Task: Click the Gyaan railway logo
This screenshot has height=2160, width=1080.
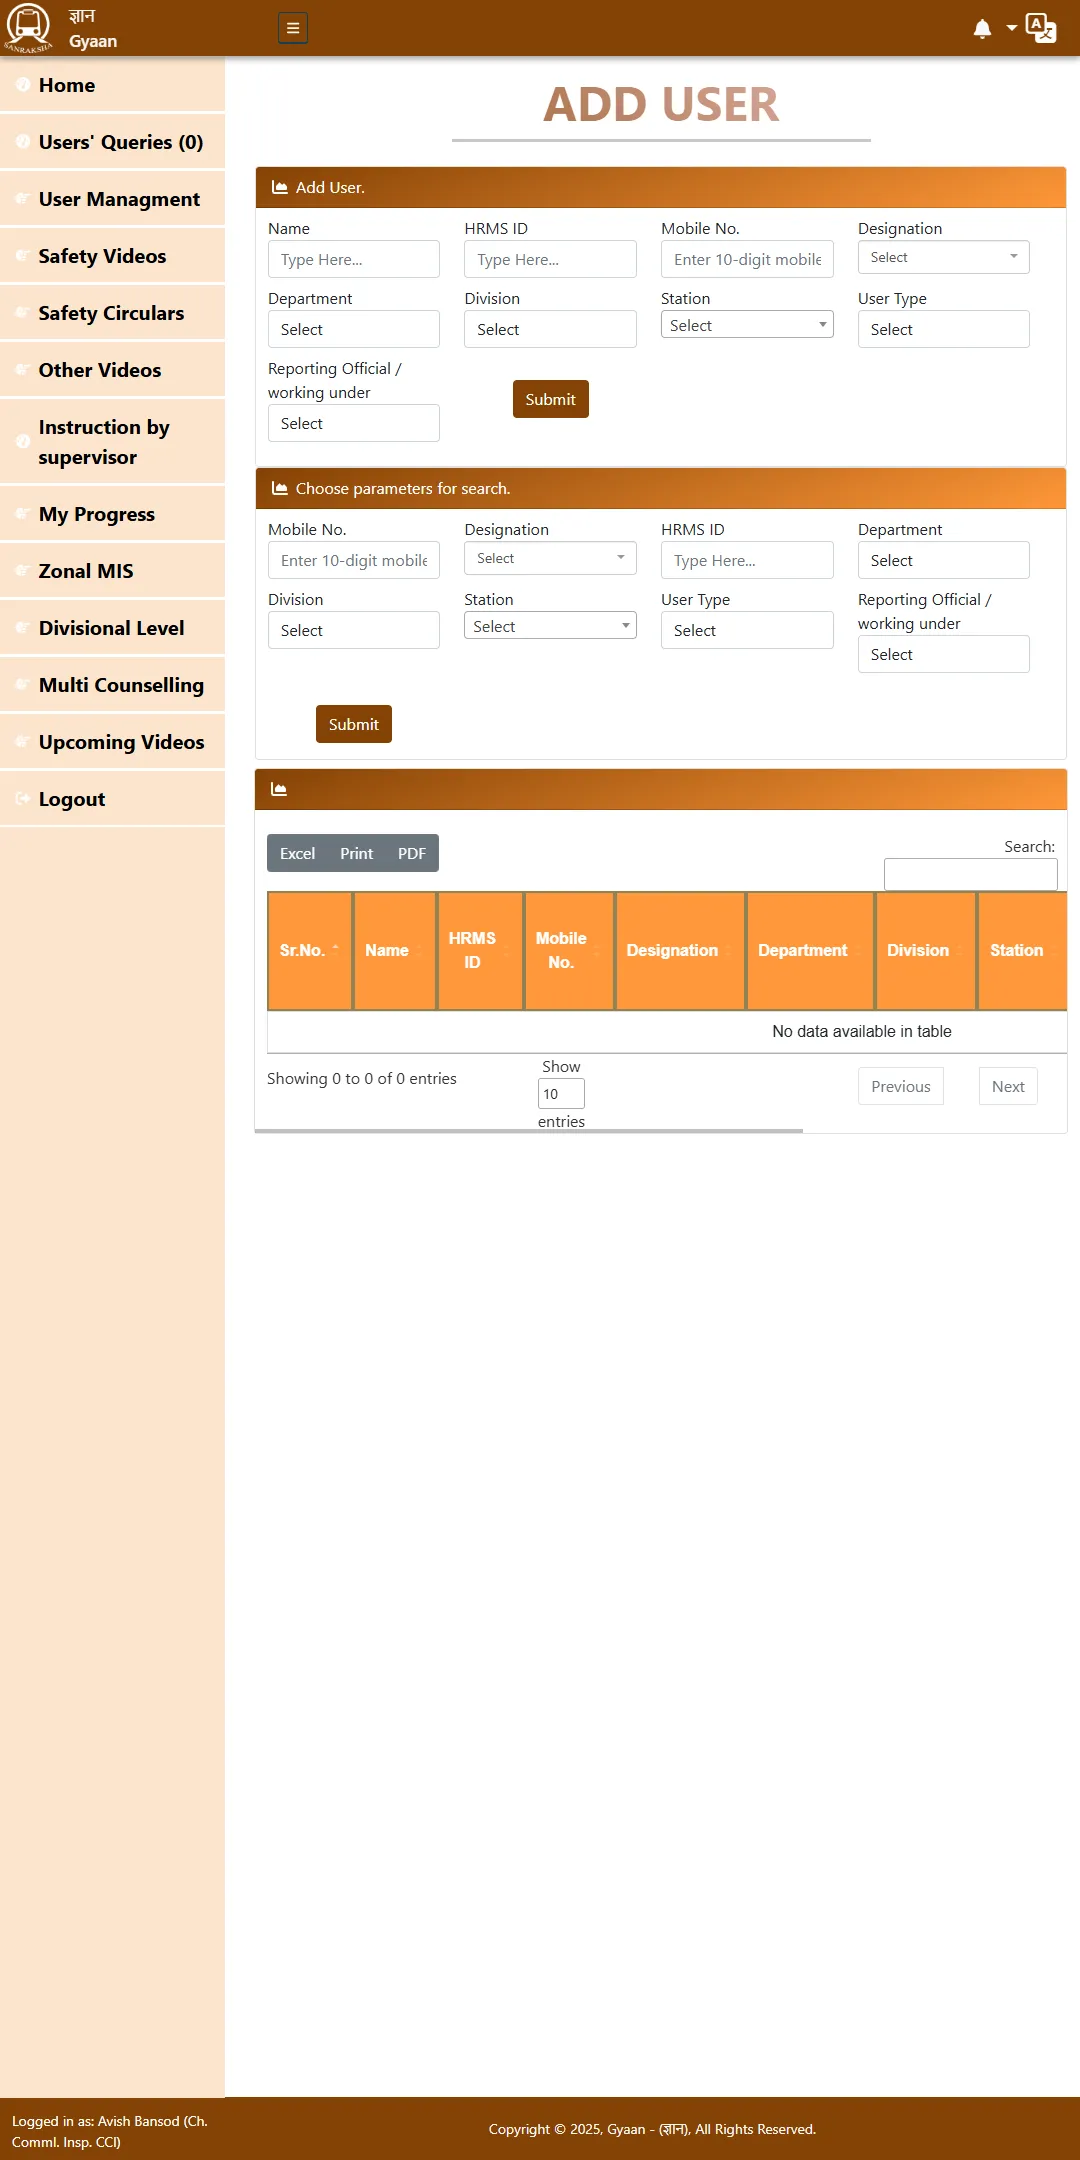Action: point(28,28)
